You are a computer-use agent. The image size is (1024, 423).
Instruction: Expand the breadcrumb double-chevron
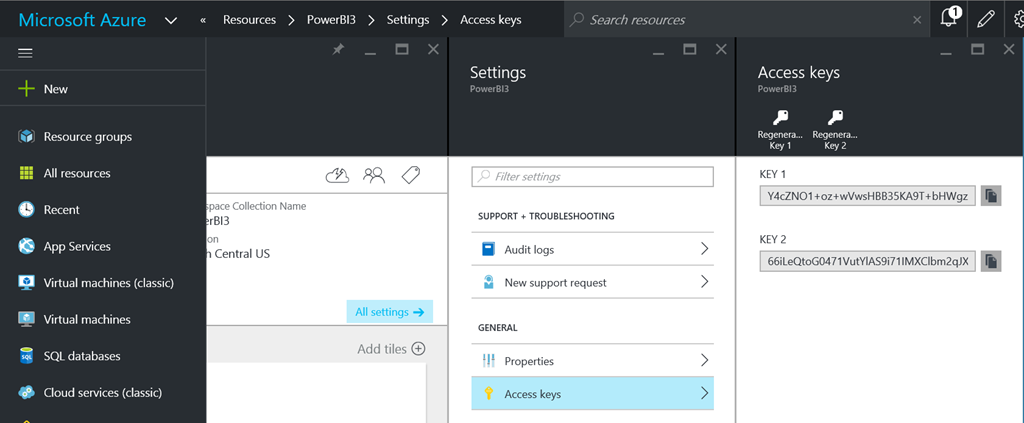tap(204, 20)
